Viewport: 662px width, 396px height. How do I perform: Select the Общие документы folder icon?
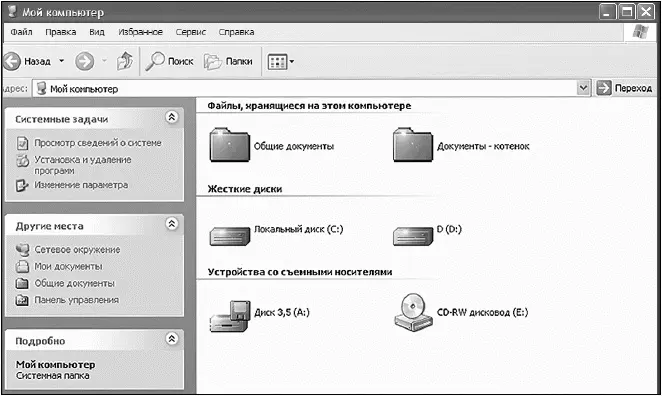[x=230, y=145]
